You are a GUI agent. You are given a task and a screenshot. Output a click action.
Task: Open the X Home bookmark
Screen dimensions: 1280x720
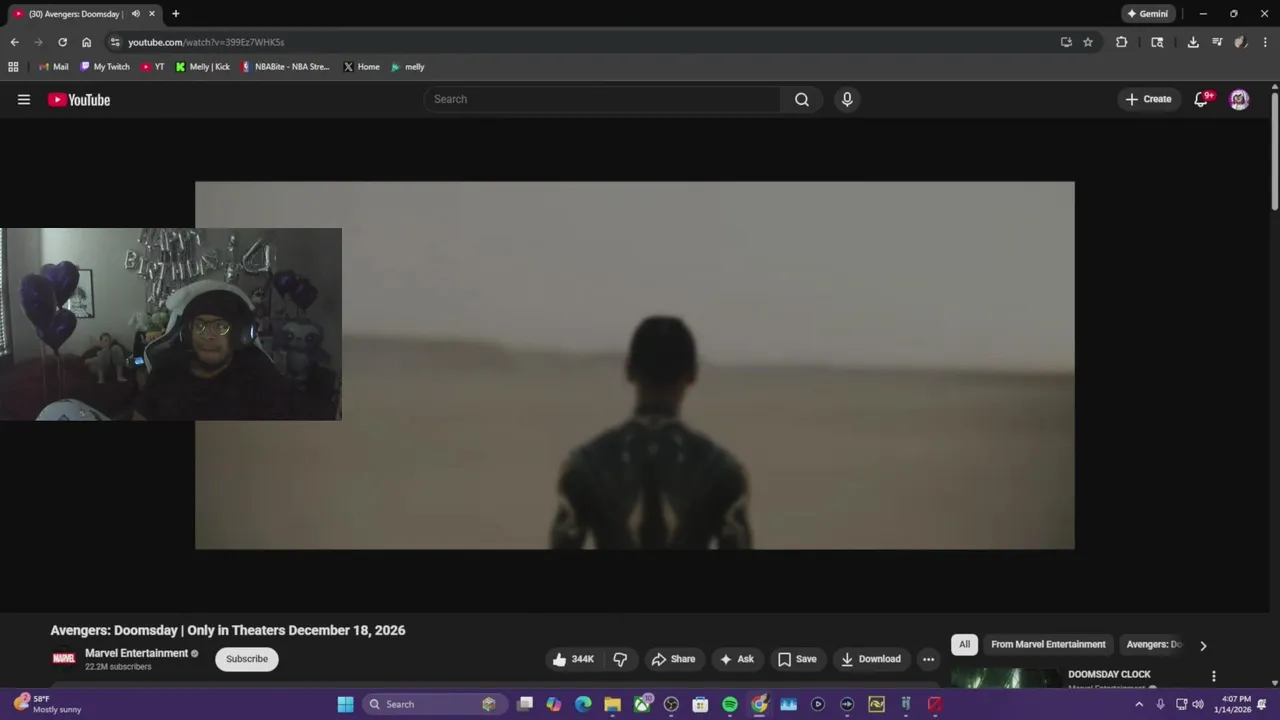[x=362, y=67]
